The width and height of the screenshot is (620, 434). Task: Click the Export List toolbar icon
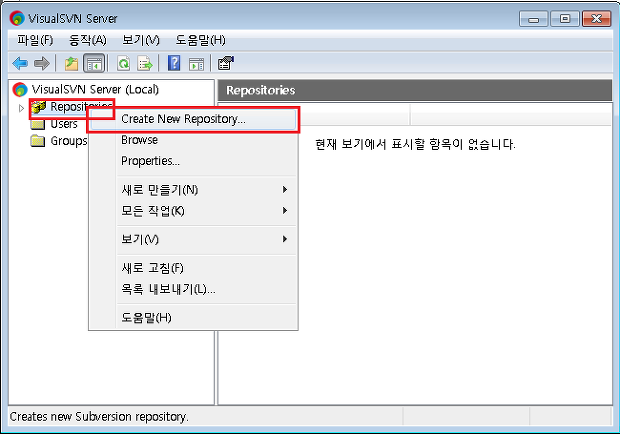(145, 63)
